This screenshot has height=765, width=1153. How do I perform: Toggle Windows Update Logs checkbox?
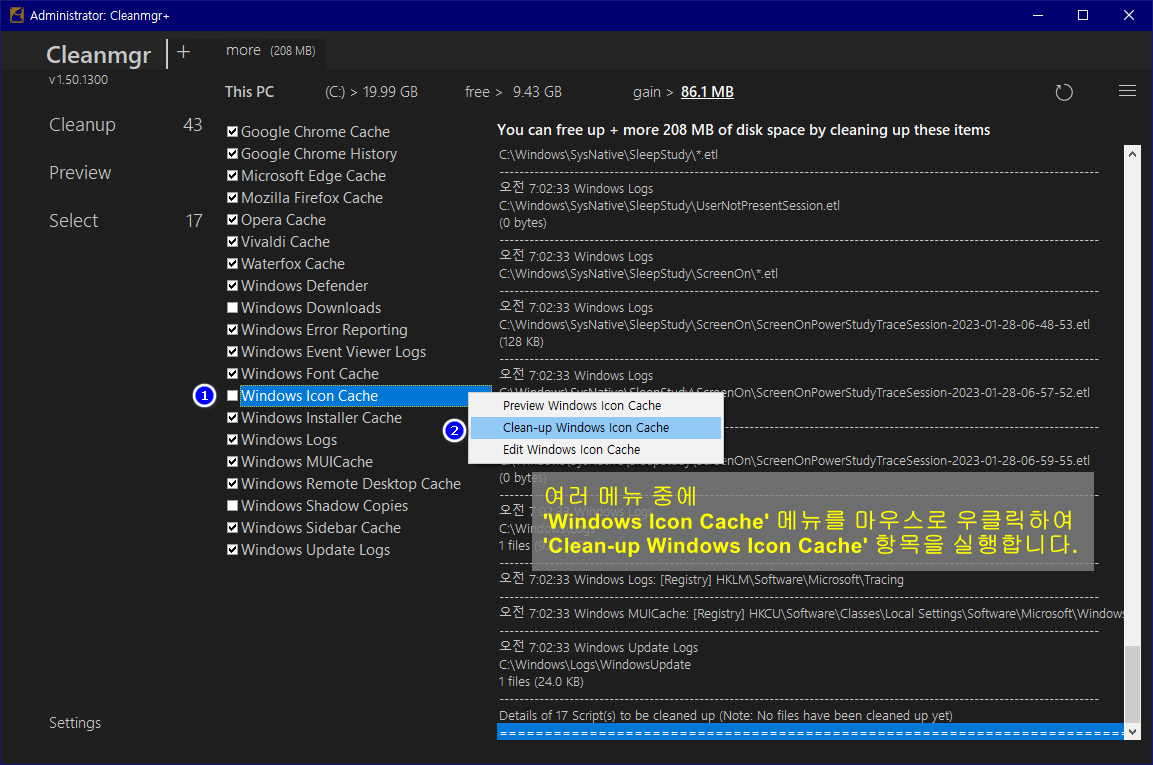(232, 549)
